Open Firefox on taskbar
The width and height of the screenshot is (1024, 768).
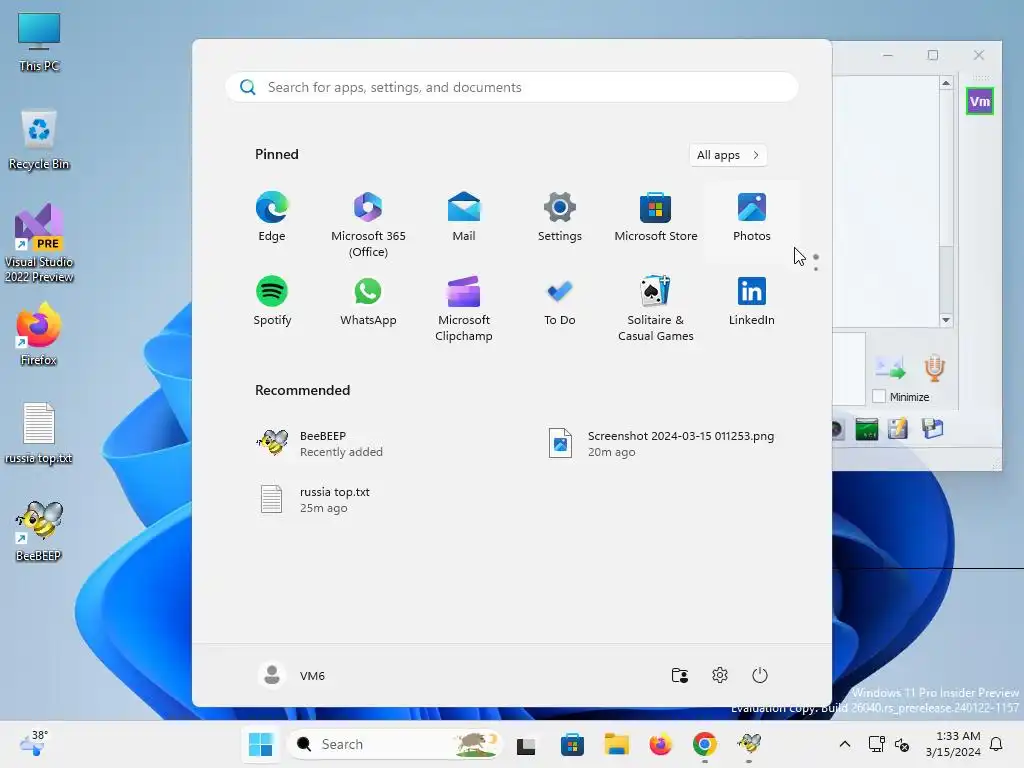pos(661,744)
